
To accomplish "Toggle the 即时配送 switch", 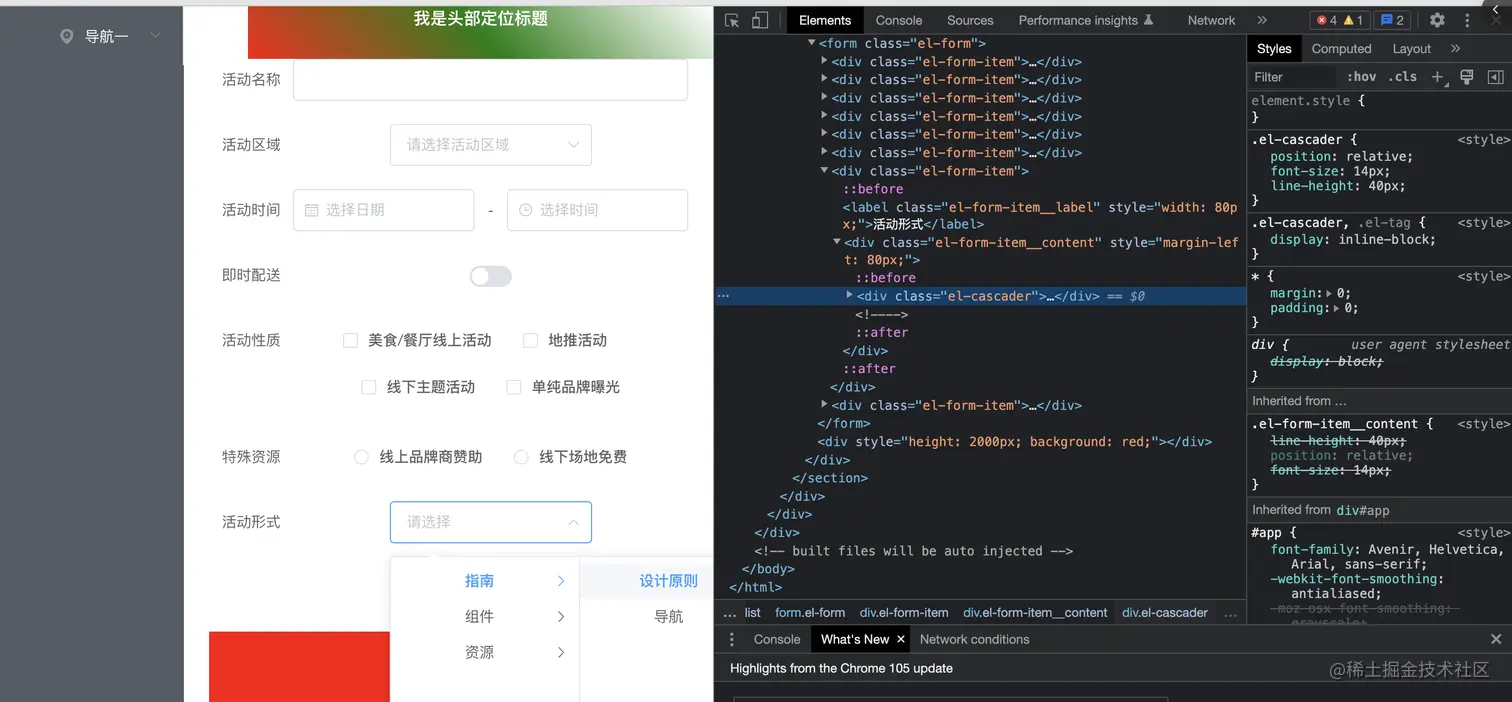I will (491, 276).
